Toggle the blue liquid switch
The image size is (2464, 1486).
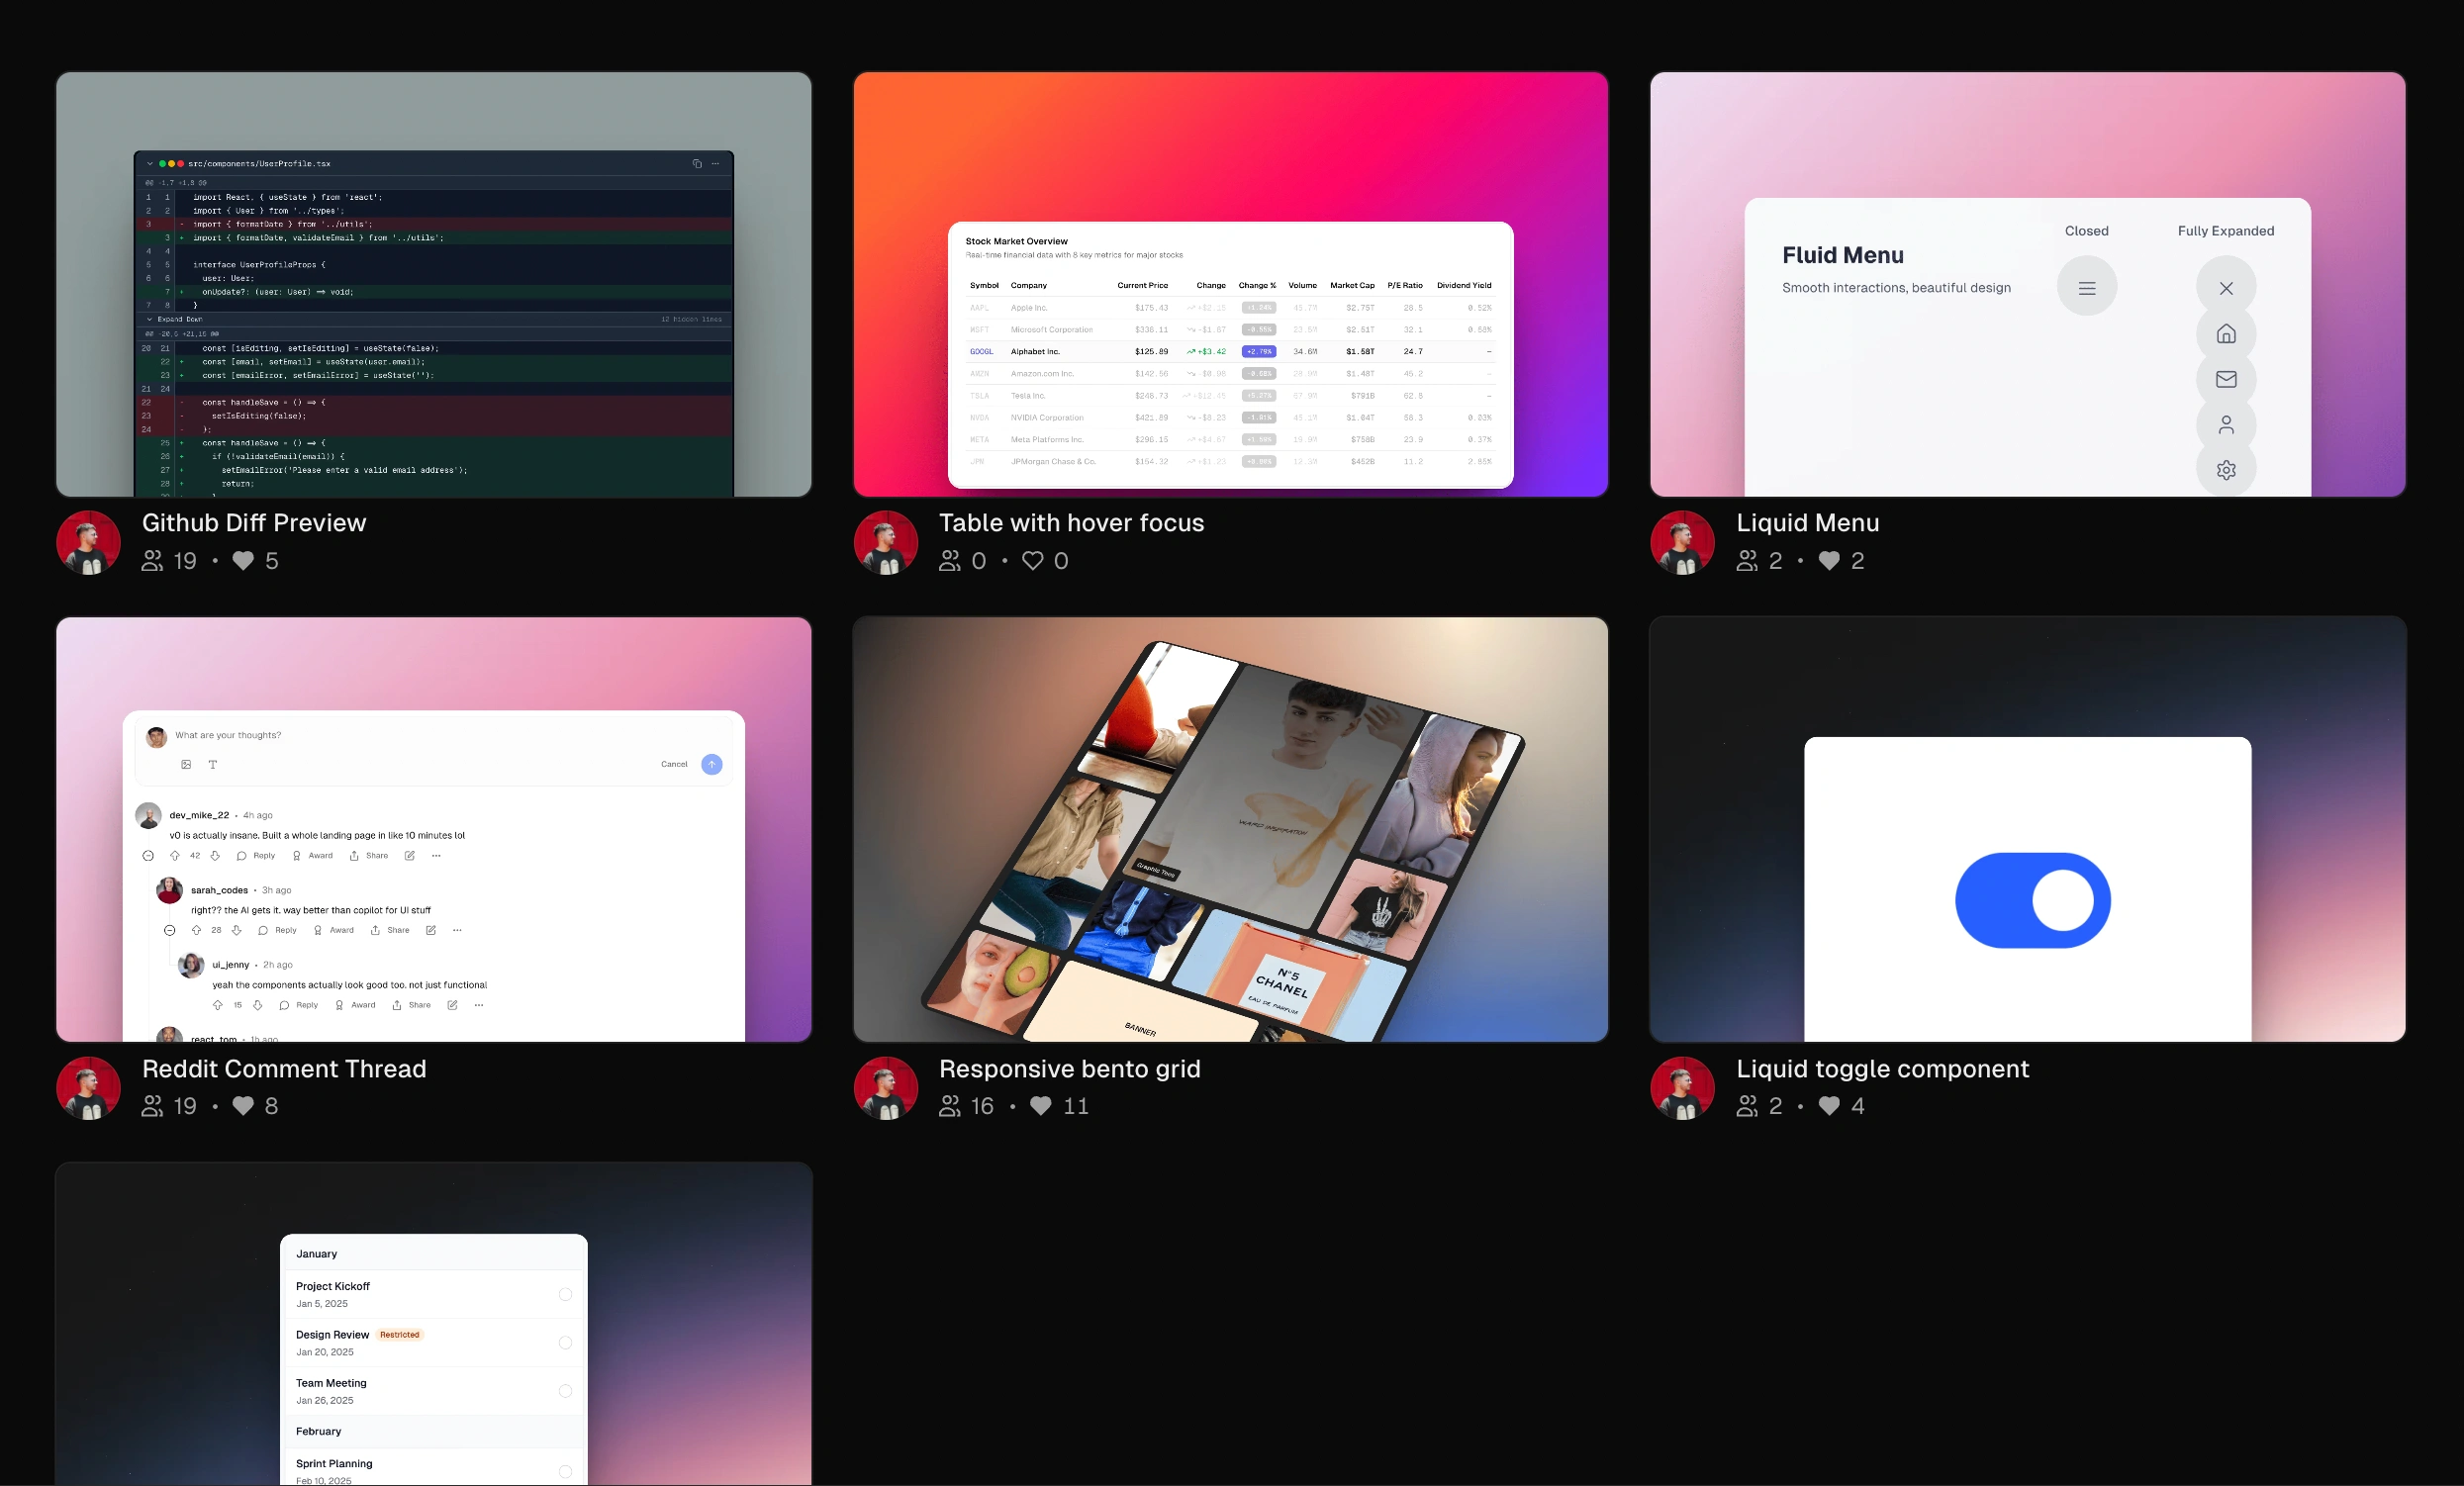pyautogui.click(x=2032, y=900)
